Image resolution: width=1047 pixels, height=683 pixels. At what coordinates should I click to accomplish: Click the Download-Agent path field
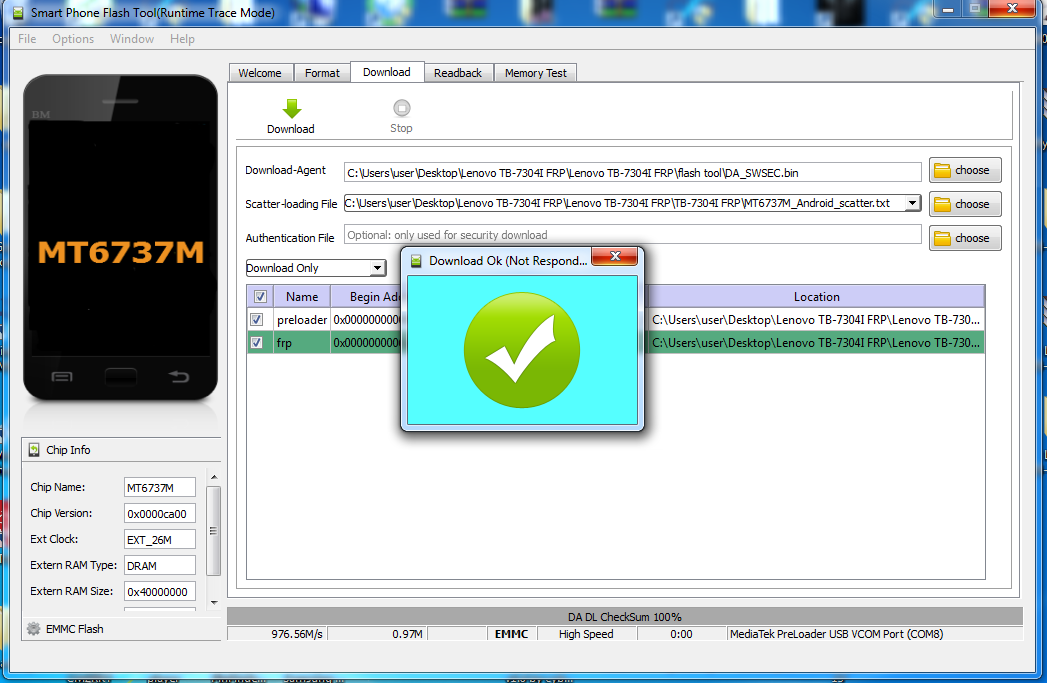click(632, 172)
